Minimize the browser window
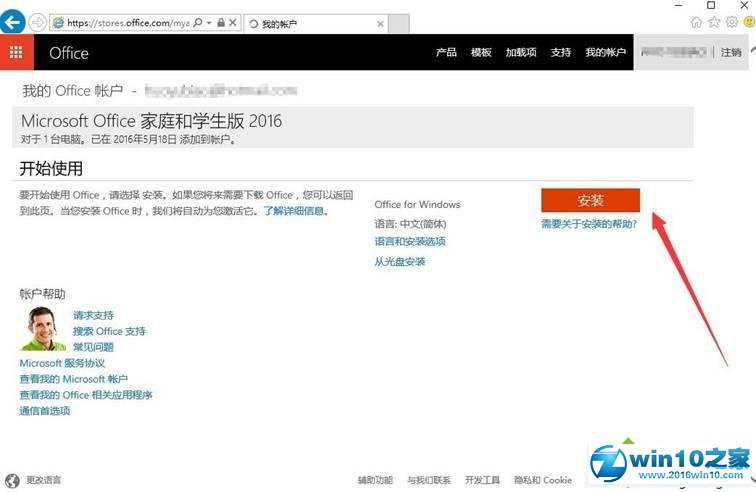This screenshot has width=756, height=492. point(678,5)
